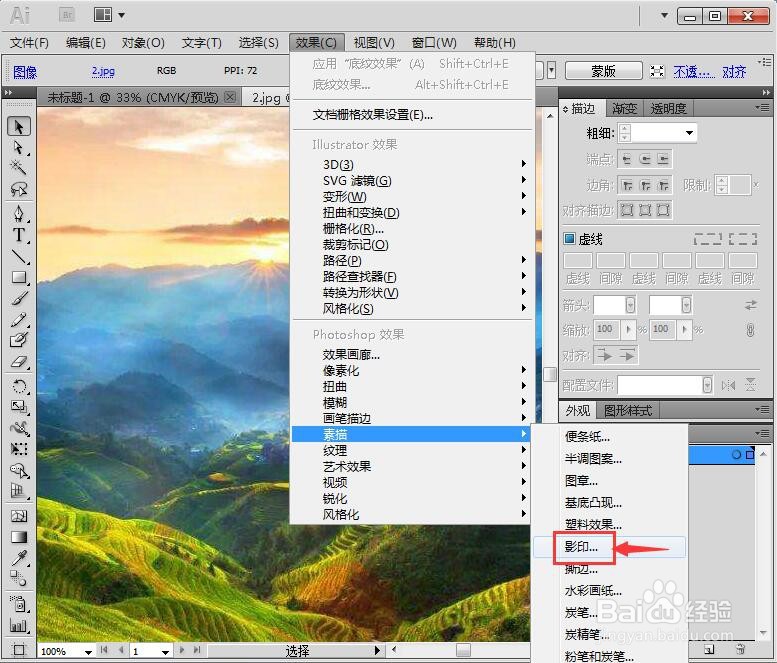Select the Eraser tool
Image resolution: width=777 pixels, height=663 pixels.
[19, 362]
